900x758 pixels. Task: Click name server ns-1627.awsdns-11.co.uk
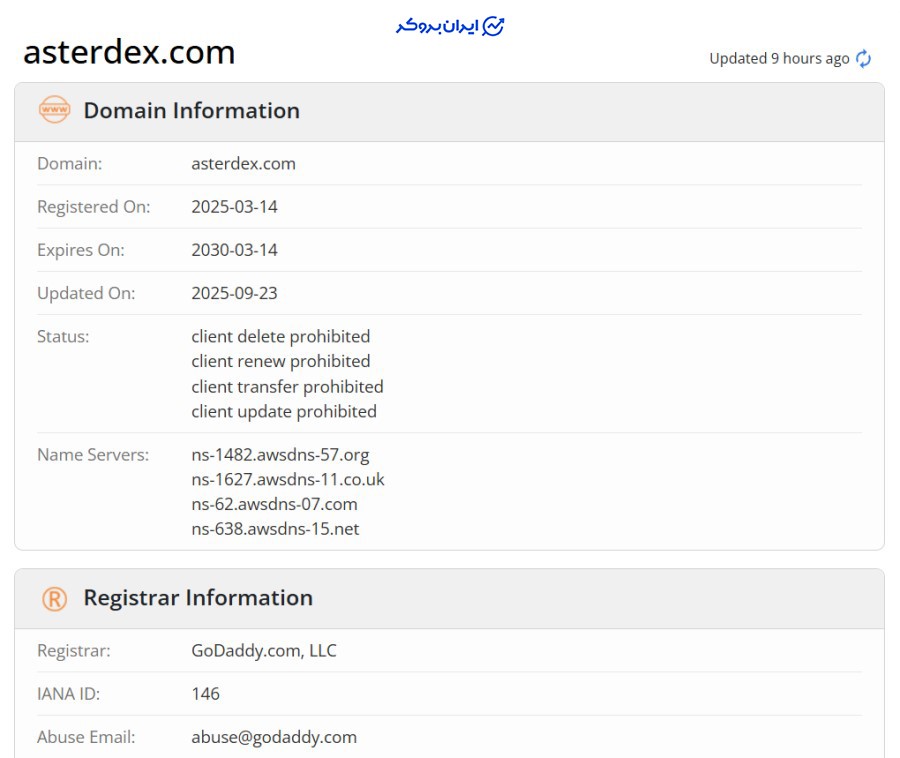tap(288, 479)
